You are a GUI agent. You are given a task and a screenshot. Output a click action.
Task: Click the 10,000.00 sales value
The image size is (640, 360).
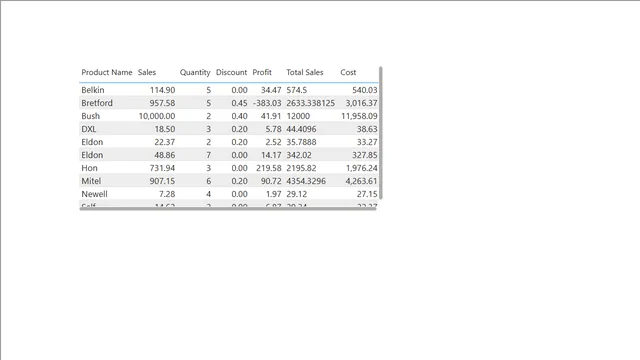point(157,116)
